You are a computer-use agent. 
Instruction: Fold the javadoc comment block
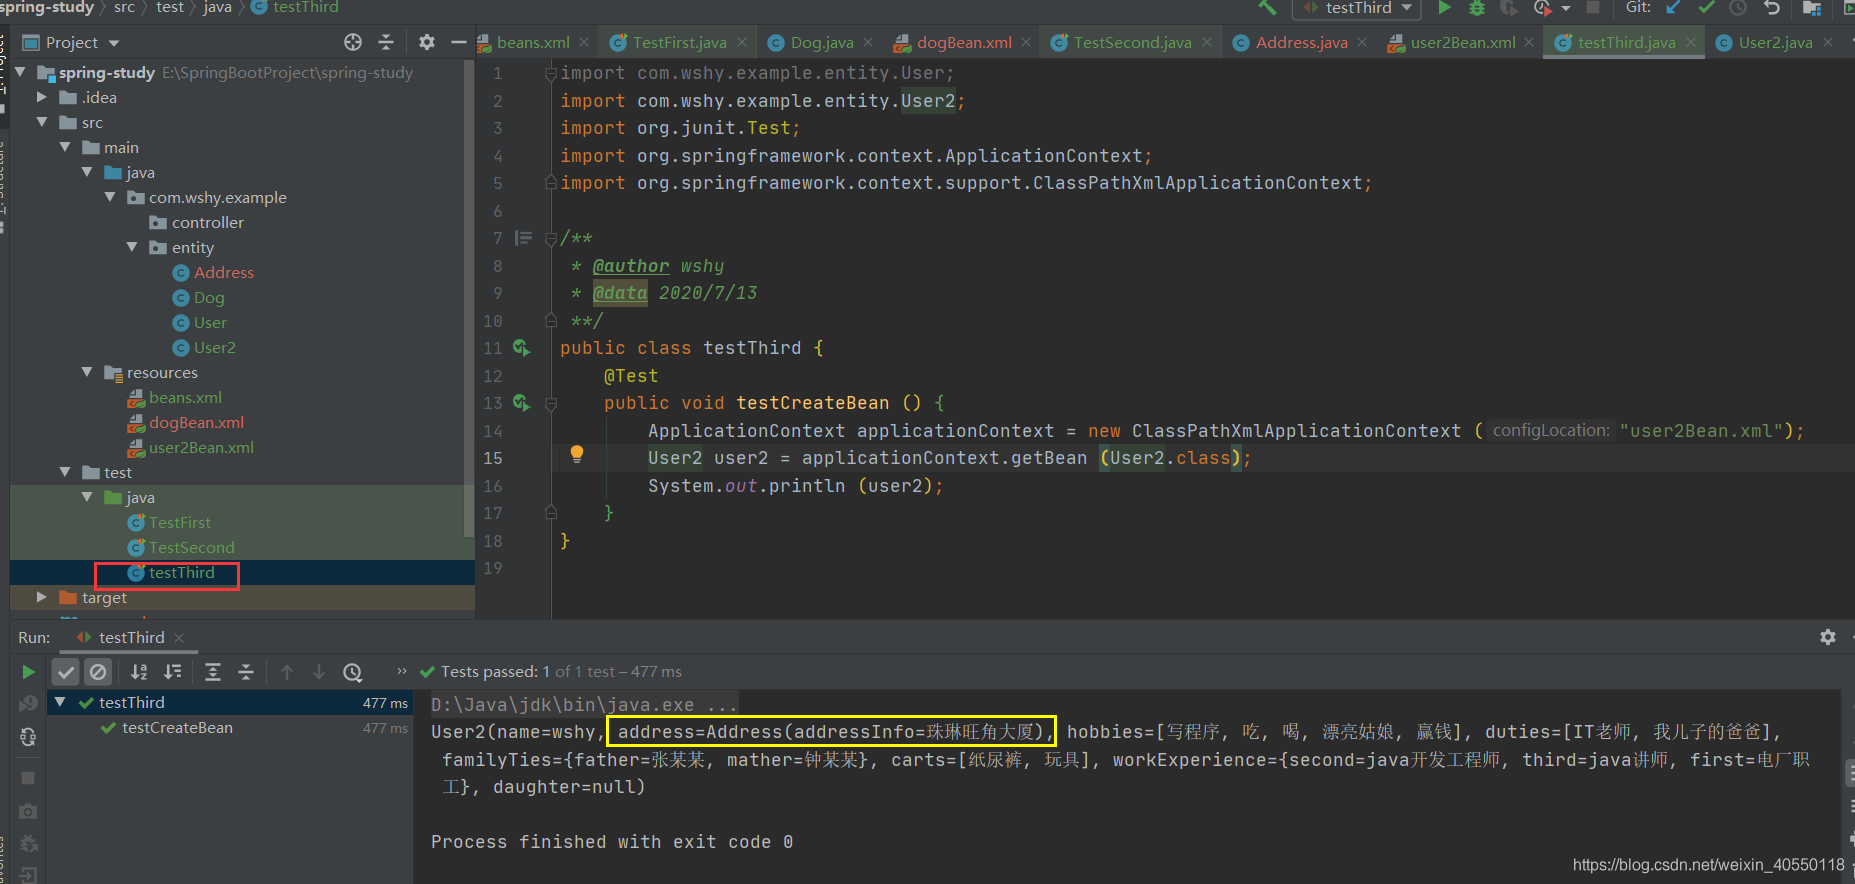(551, 238)
